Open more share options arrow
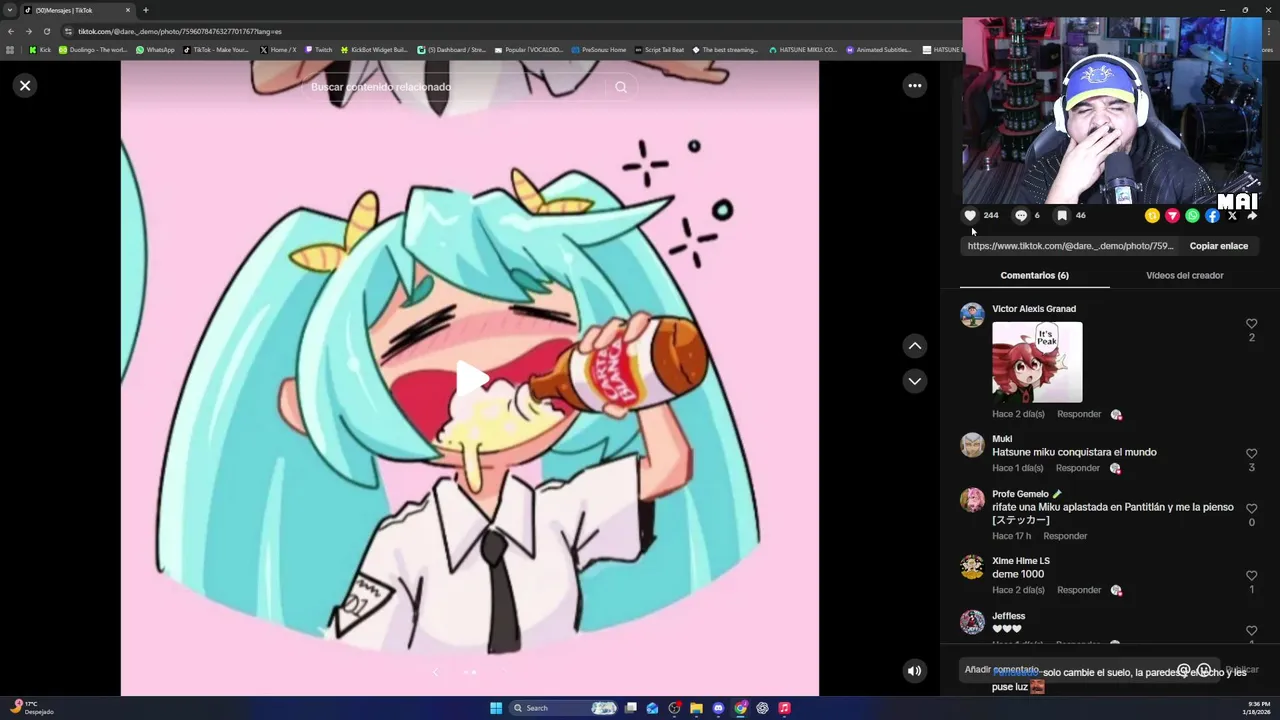The image size is (1280, 720). [1252, 215]
